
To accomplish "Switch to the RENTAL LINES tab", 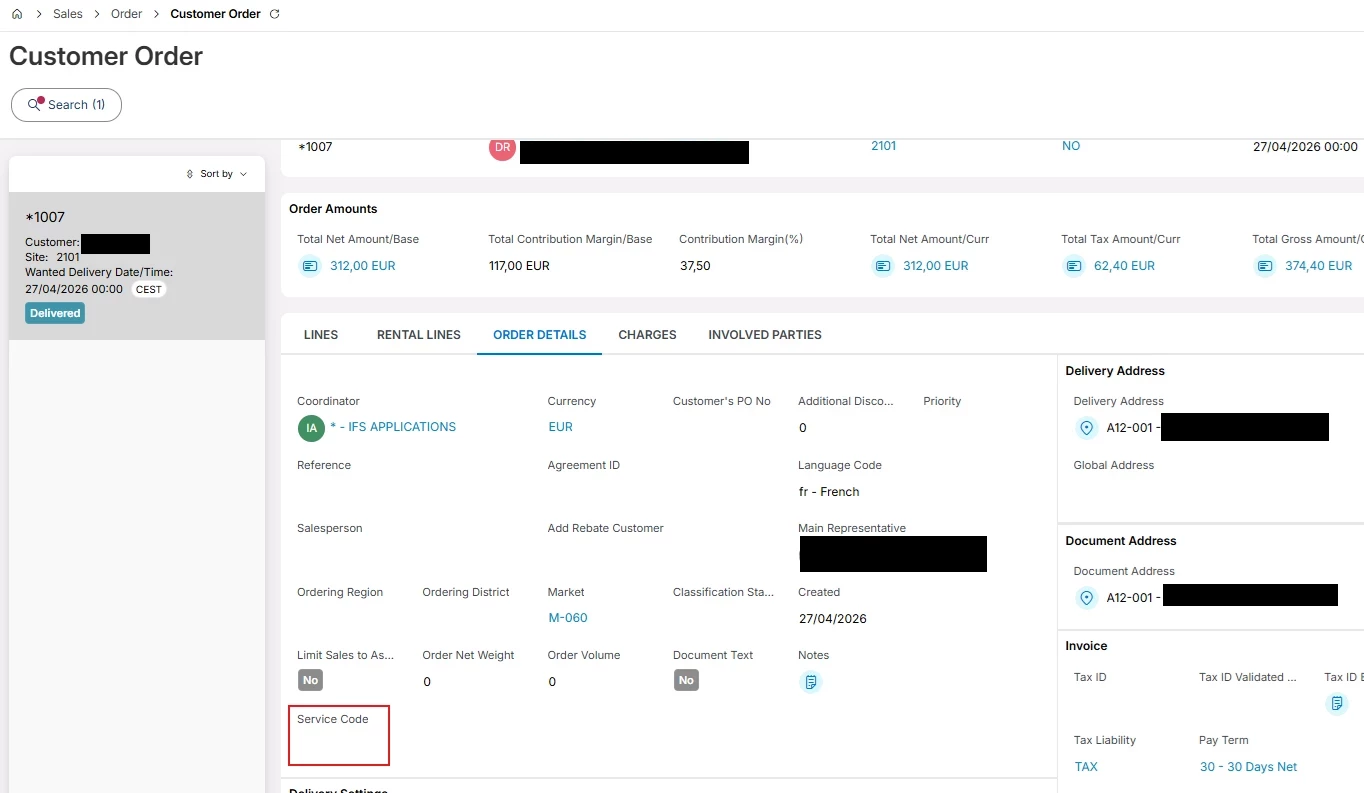I will 419,335.
